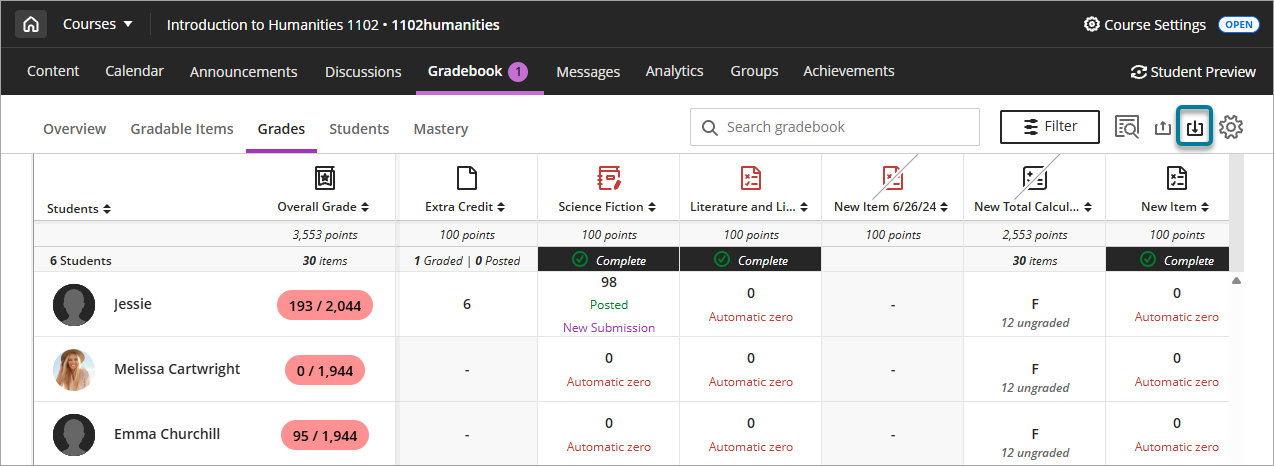Switch to the Gradable Items tab
The width and height of the screenshot is (1274, 466).
tap(182, 129)
